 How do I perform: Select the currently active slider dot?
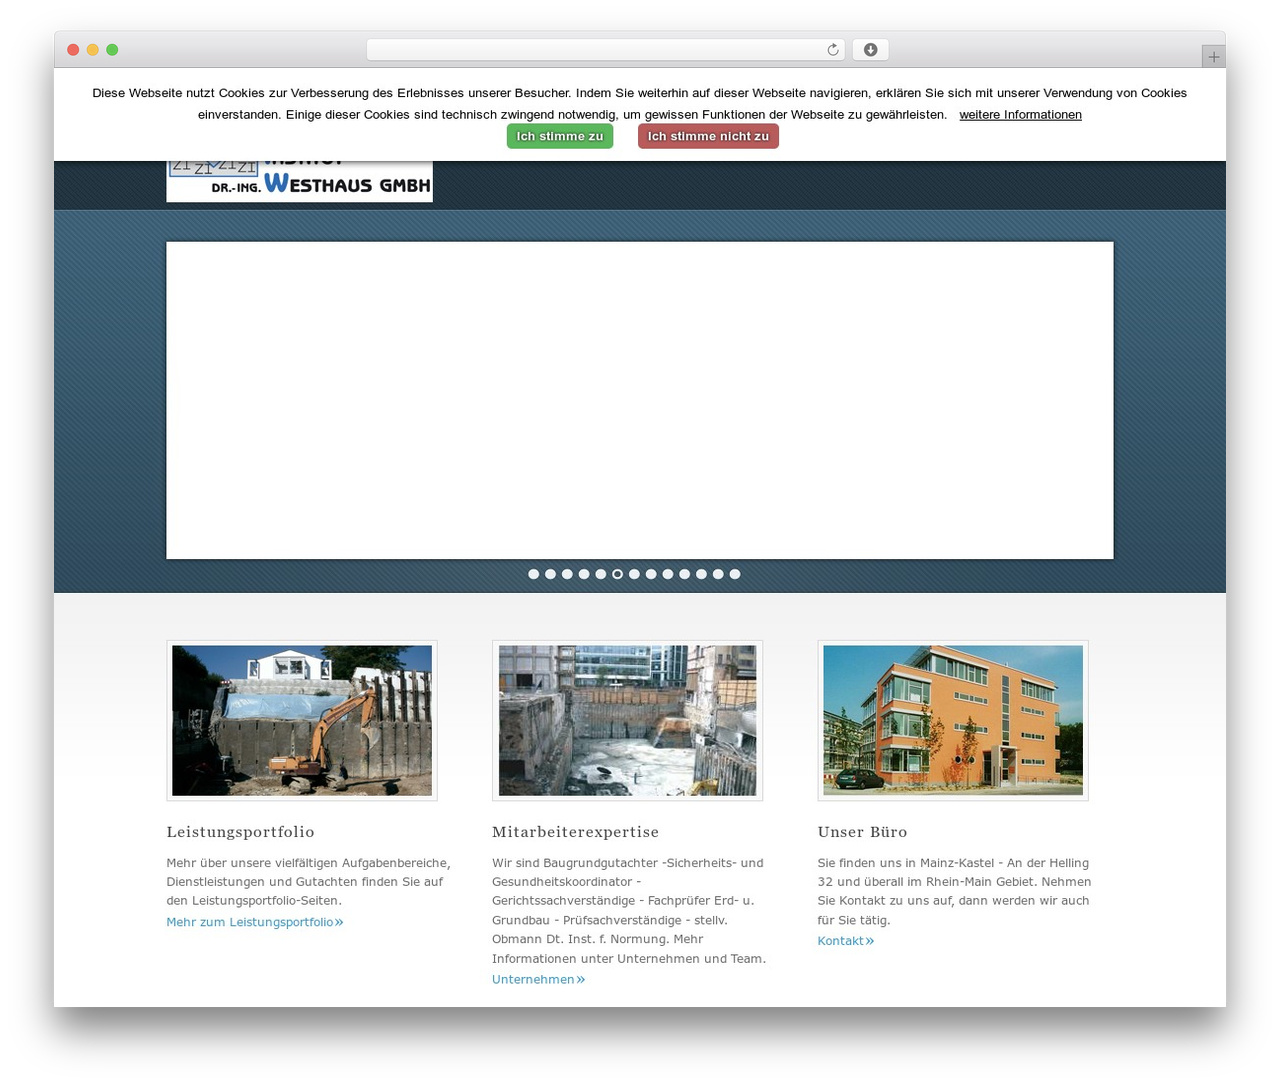pos(617,574)
